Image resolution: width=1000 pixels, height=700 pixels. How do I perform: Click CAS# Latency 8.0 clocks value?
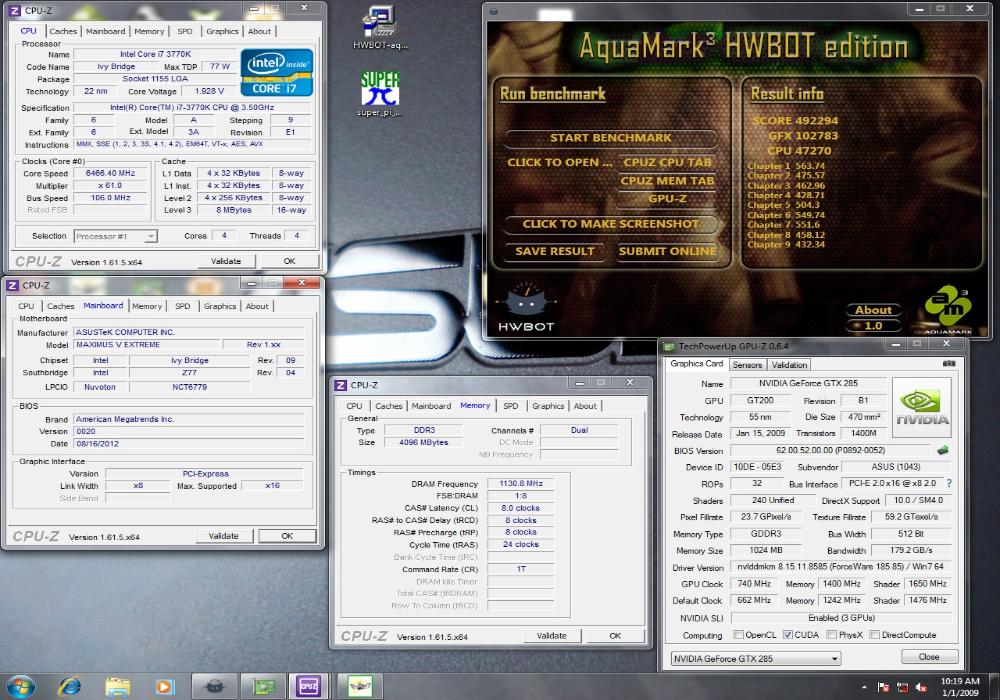click(520, 508)
